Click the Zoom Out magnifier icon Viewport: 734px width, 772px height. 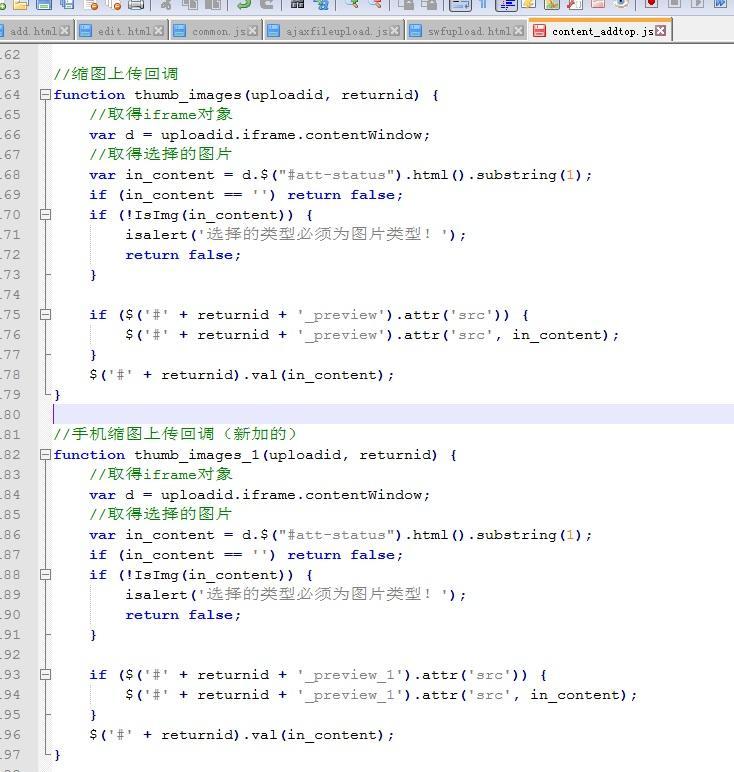(375, 4)
